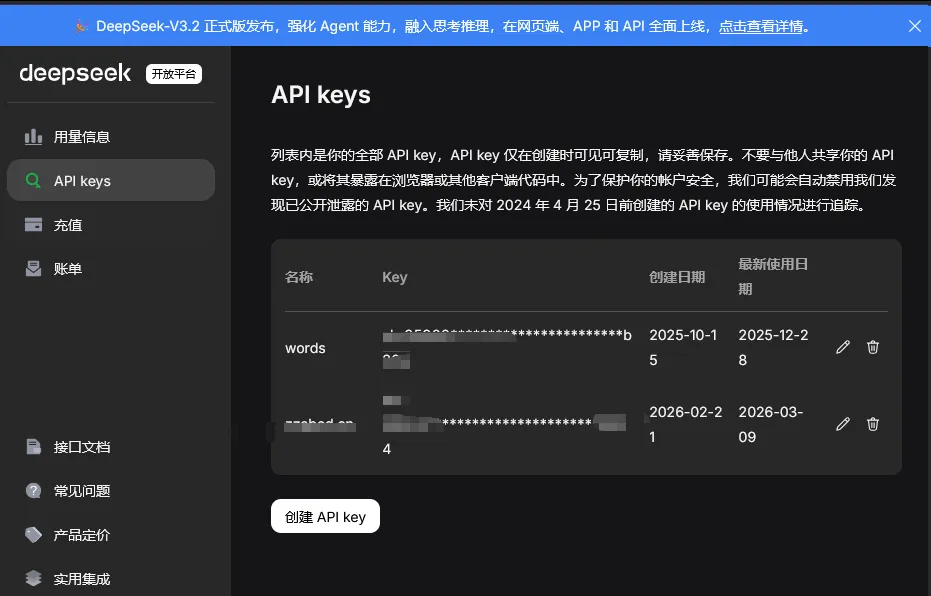Viewport: 931px width, 596px height.
Task: Edit the words API key name
Action: [x=843, y=347]
